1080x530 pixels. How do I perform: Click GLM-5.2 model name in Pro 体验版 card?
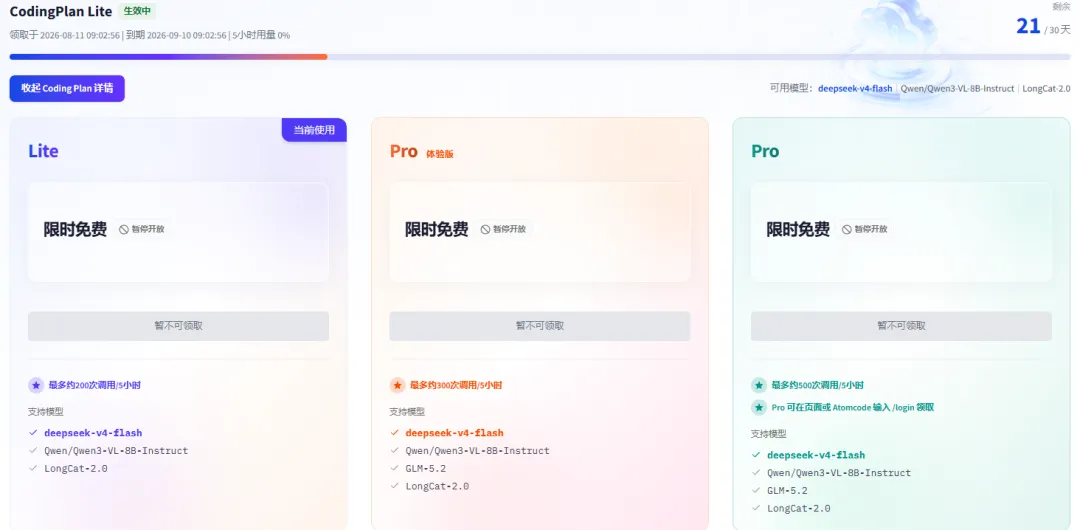pos(426,469)
